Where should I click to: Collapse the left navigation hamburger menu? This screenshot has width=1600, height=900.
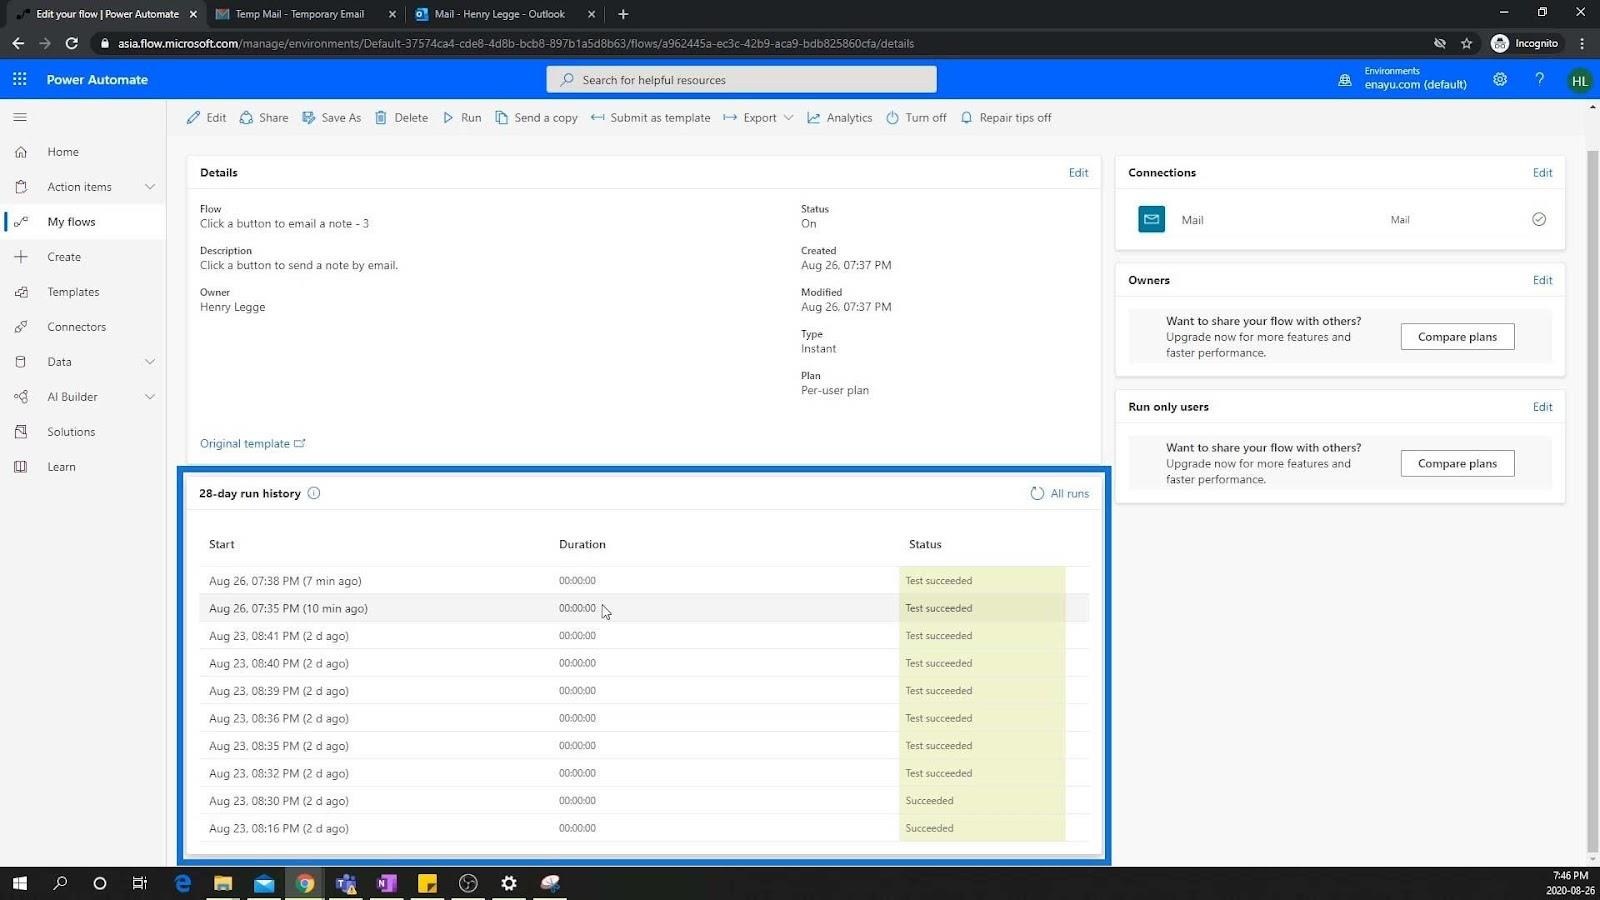pos(20,117)
